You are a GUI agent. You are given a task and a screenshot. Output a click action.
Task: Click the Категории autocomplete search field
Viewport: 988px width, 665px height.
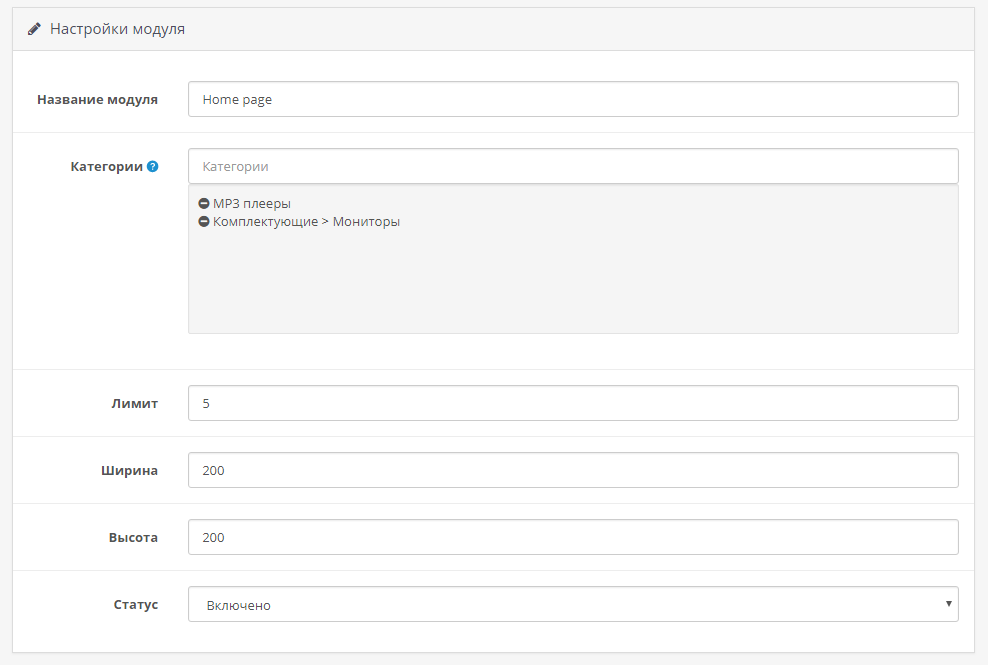pos(573,166)
